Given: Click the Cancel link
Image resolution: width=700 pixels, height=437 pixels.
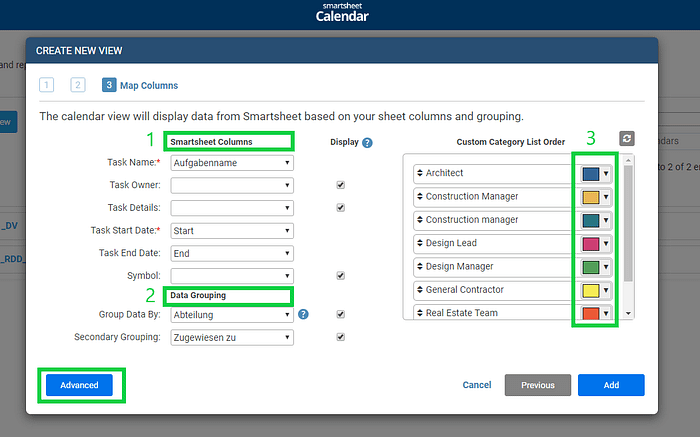Looking at the screenshot, I should [477, 385].
